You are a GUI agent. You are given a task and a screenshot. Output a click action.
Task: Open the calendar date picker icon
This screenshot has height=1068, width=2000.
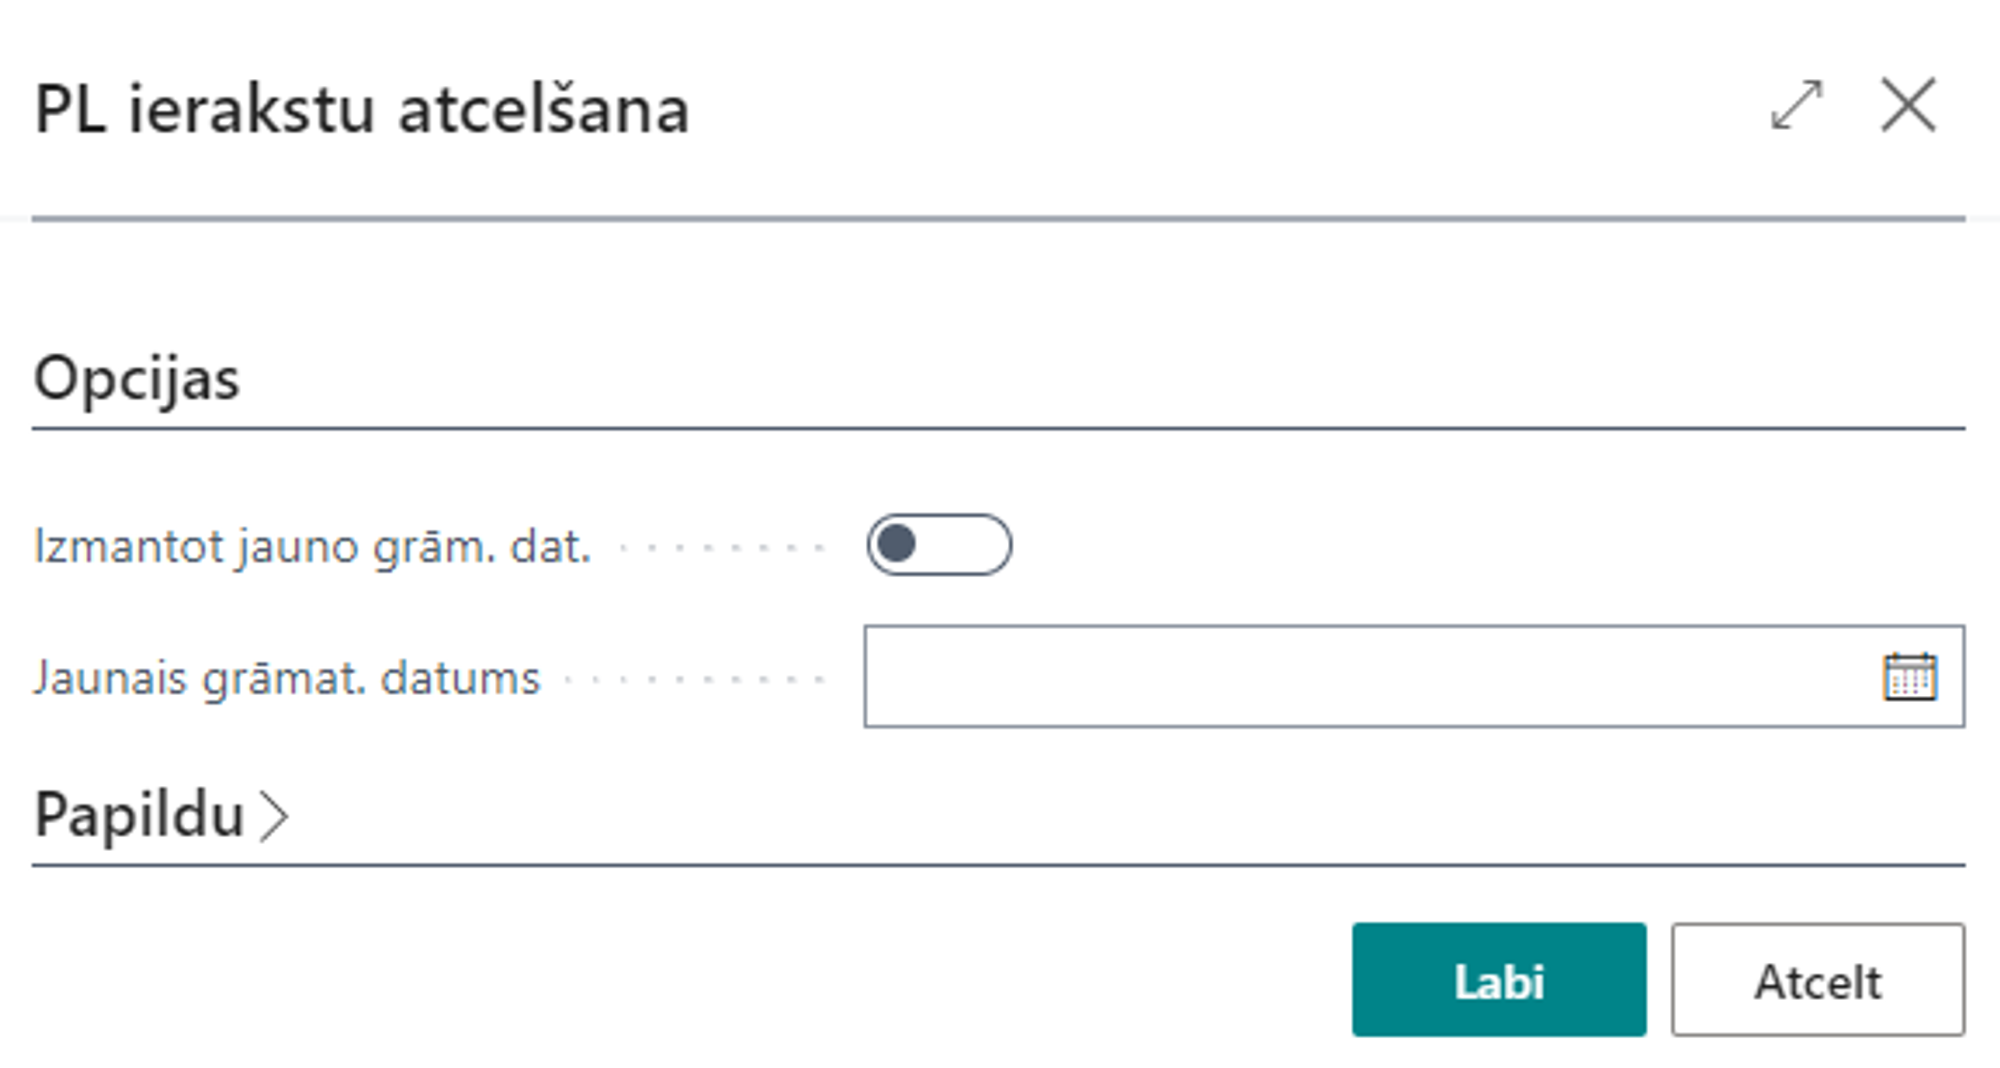1909,677
